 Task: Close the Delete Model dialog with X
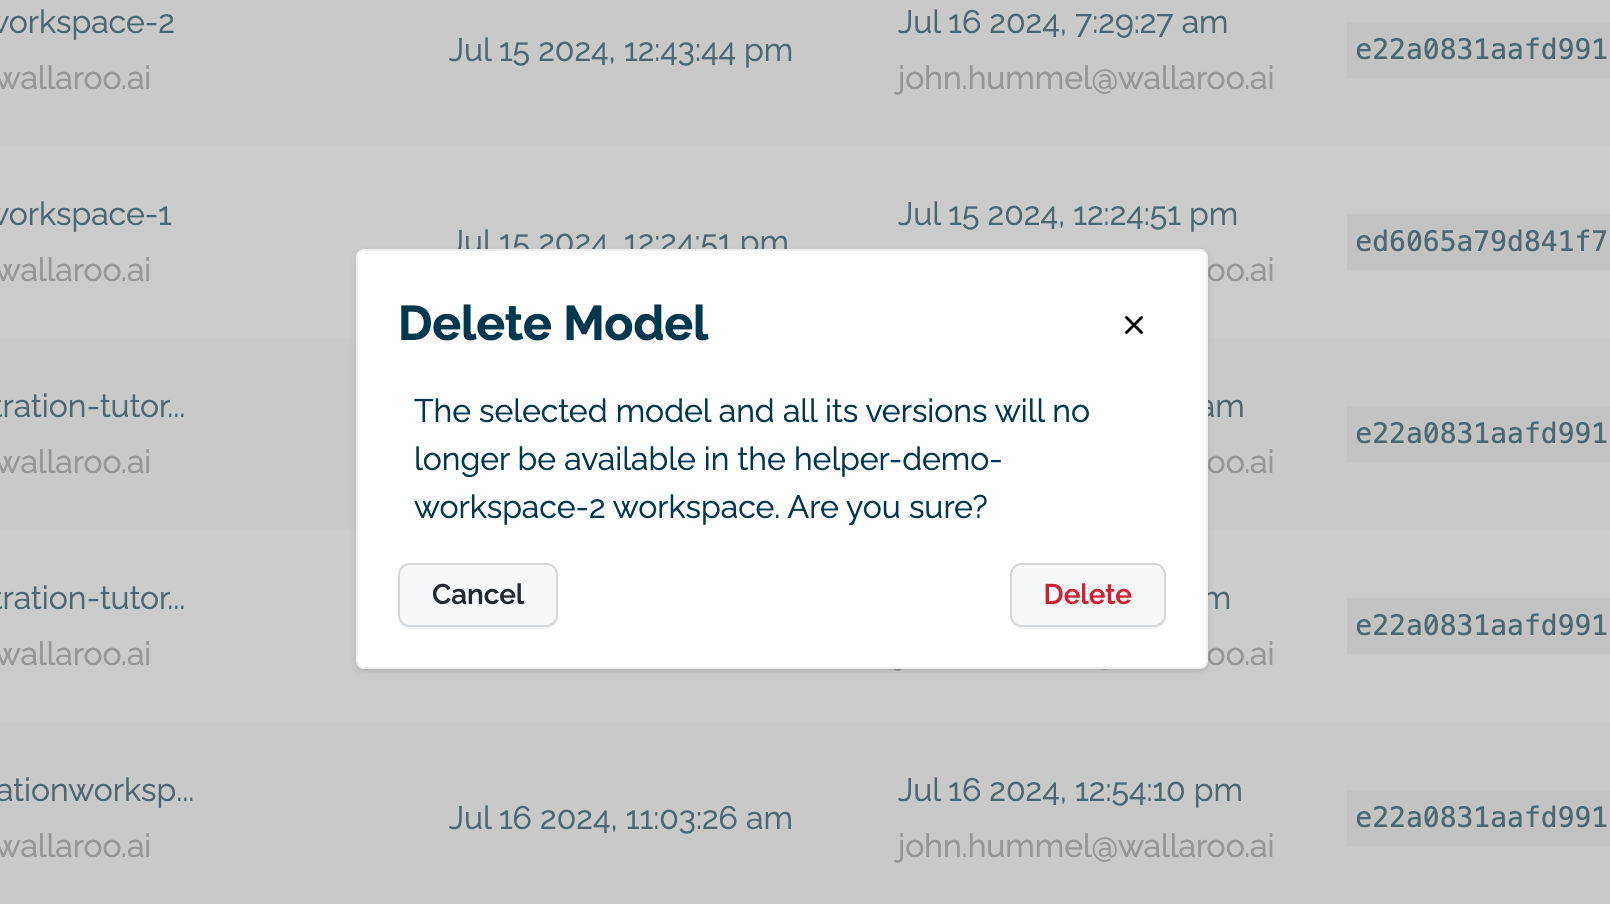coord(1133,325)
